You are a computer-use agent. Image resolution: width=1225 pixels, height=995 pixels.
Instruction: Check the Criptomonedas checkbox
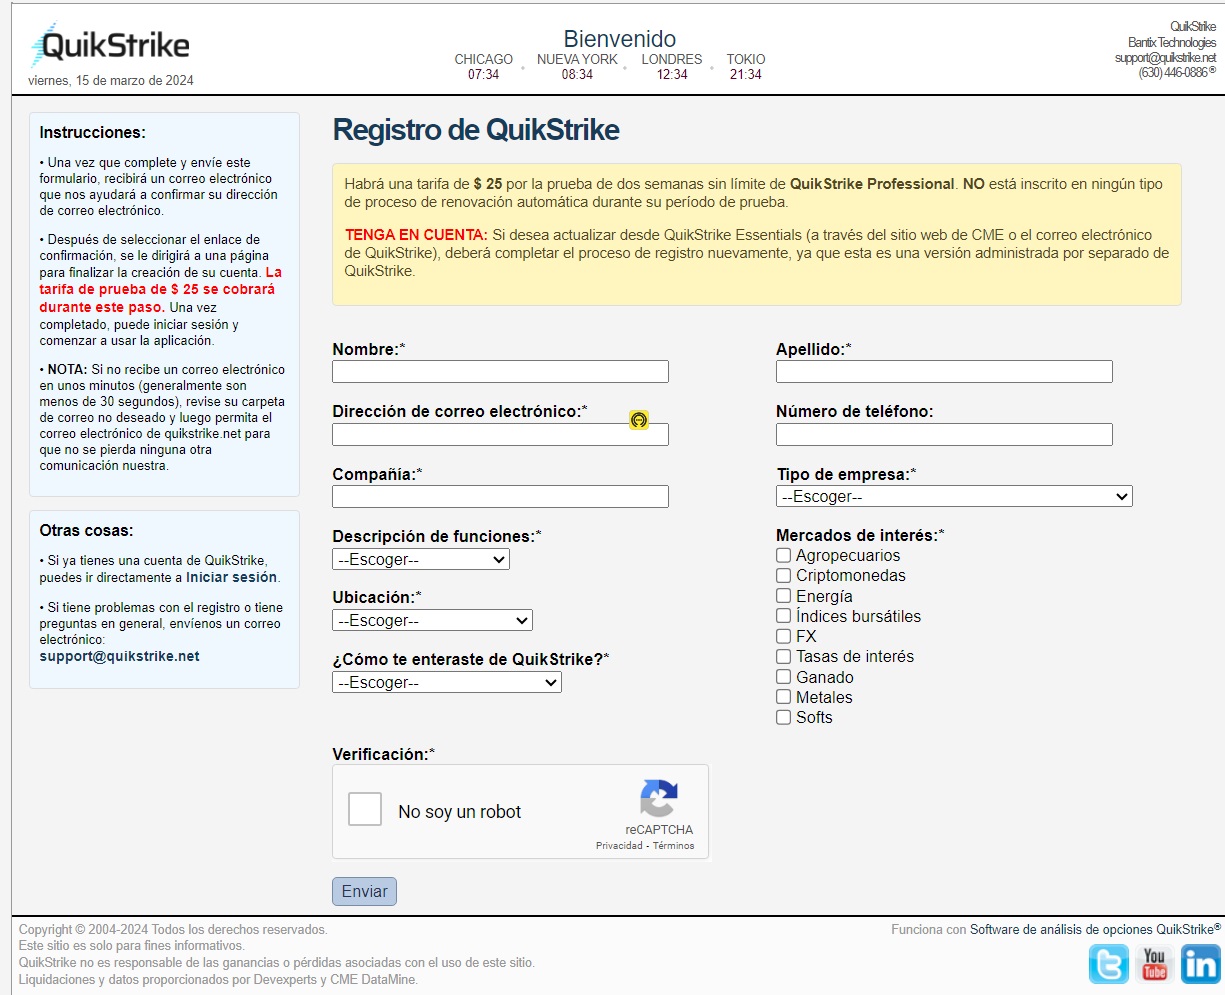click(x=784, y=575)
